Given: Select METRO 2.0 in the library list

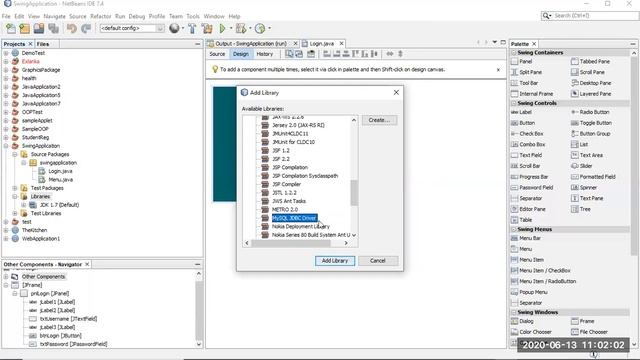Looking at the screenshot, I should point(285,209).
